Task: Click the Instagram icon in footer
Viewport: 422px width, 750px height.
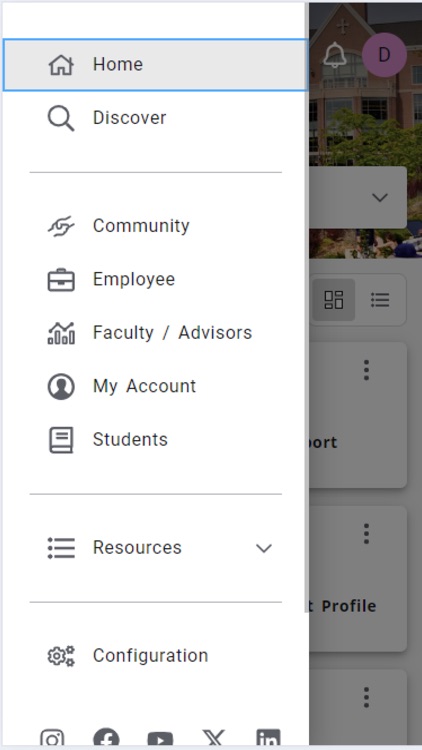Action: pos(52,738)
